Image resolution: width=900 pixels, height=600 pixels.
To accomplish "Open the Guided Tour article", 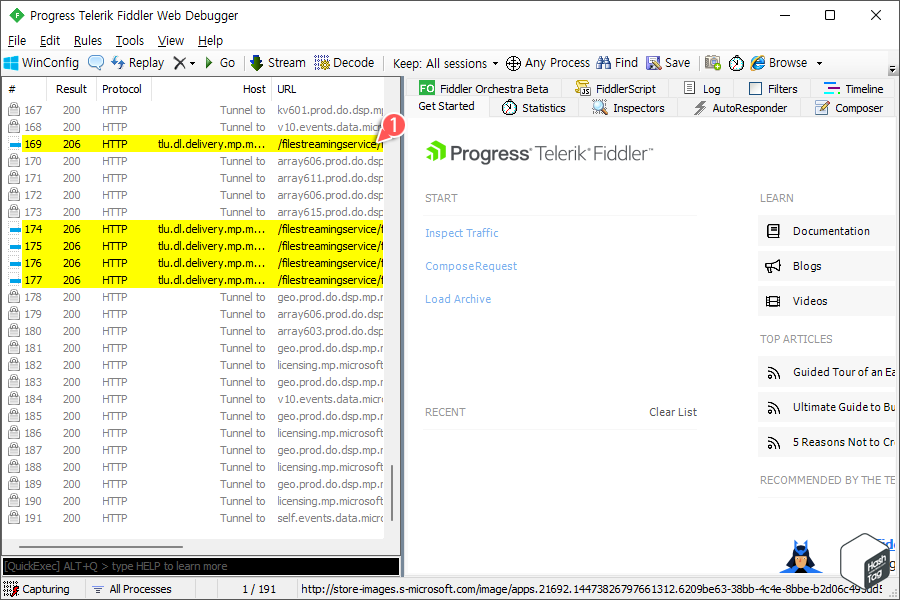I will point(827,372).
